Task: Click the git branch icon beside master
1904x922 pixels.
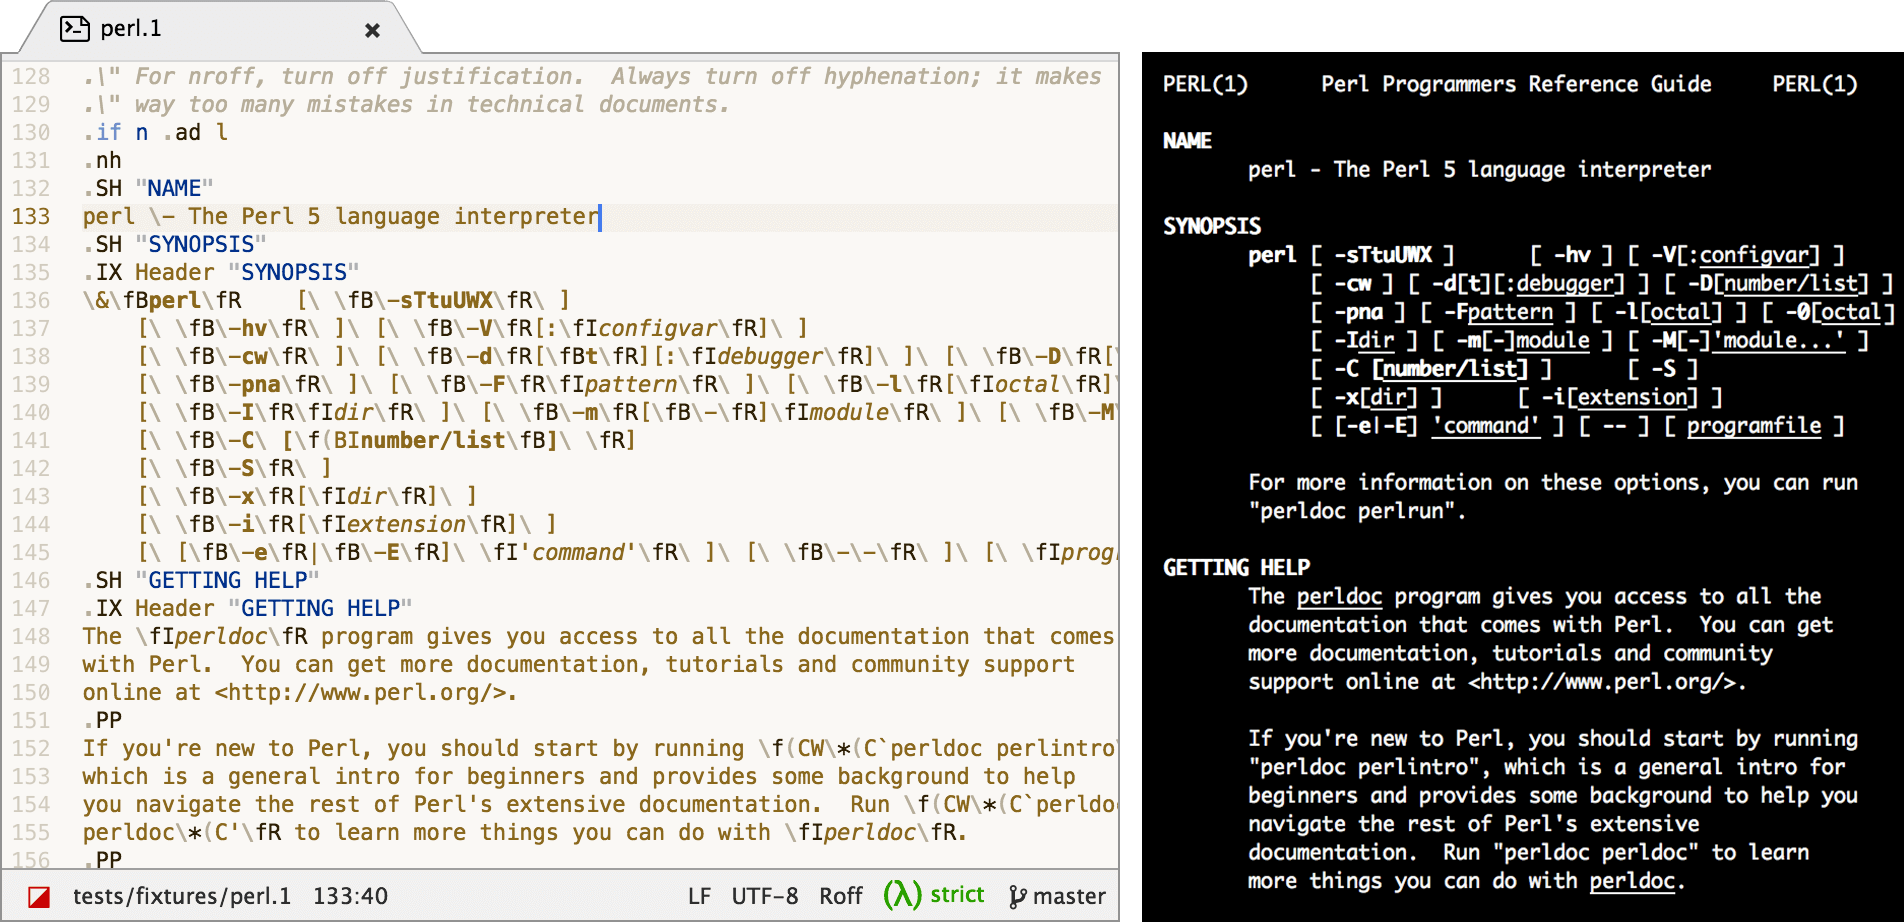Action: pos(1017,897)
